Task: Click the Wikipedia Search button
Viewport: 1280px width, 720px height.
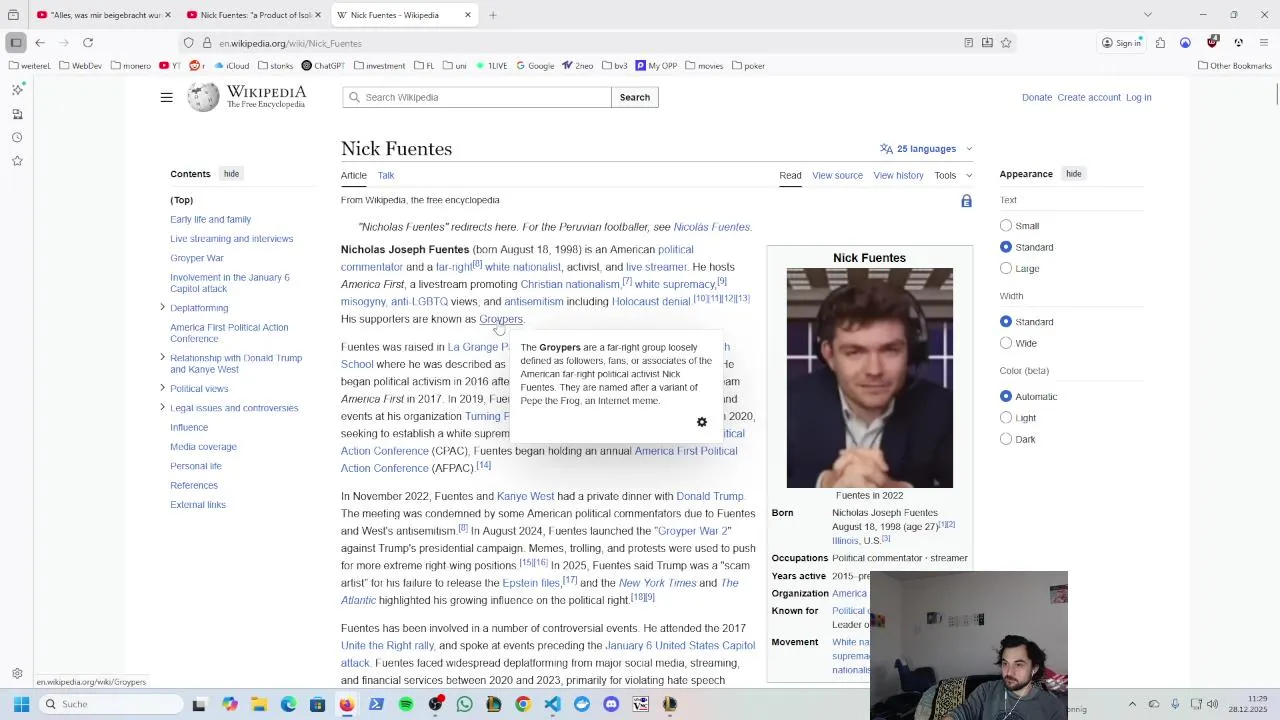Action: coord(635,97)
